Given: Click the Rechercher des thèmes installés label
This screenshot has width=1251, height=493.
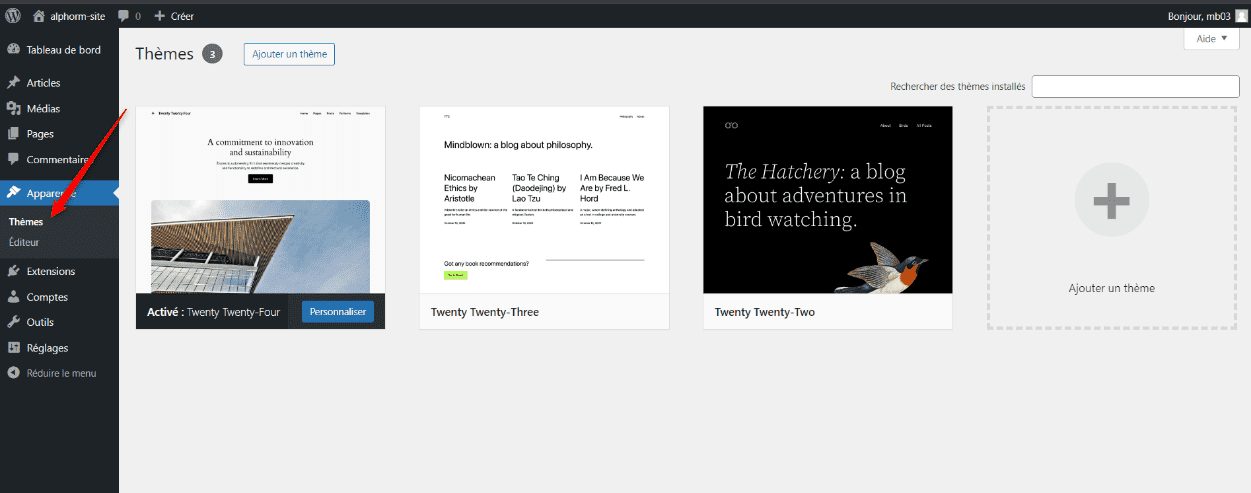Looking at the screenshot, I should click(957, 87).
